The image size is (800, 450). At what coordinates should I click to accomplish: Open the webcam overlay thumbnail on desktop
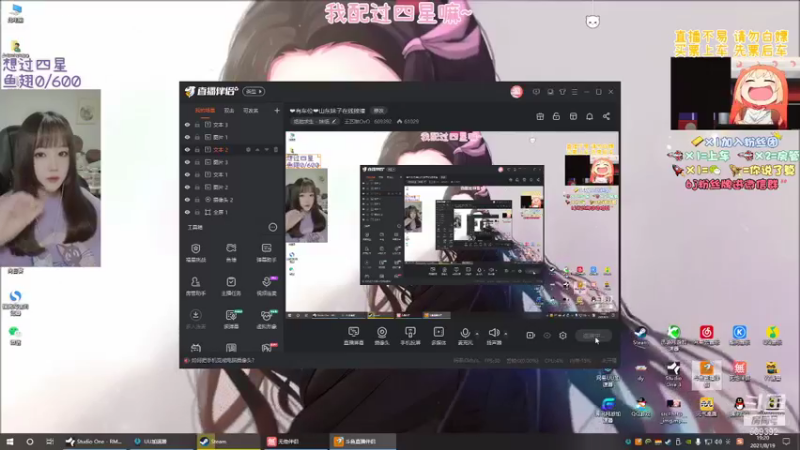51,178
